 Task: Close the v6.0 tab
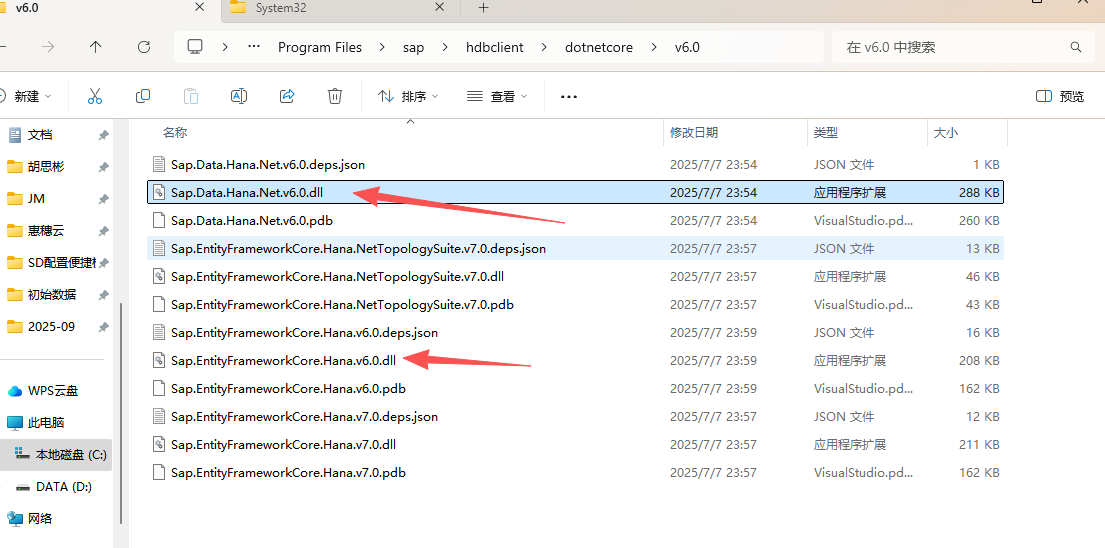(x=199, y=7)
